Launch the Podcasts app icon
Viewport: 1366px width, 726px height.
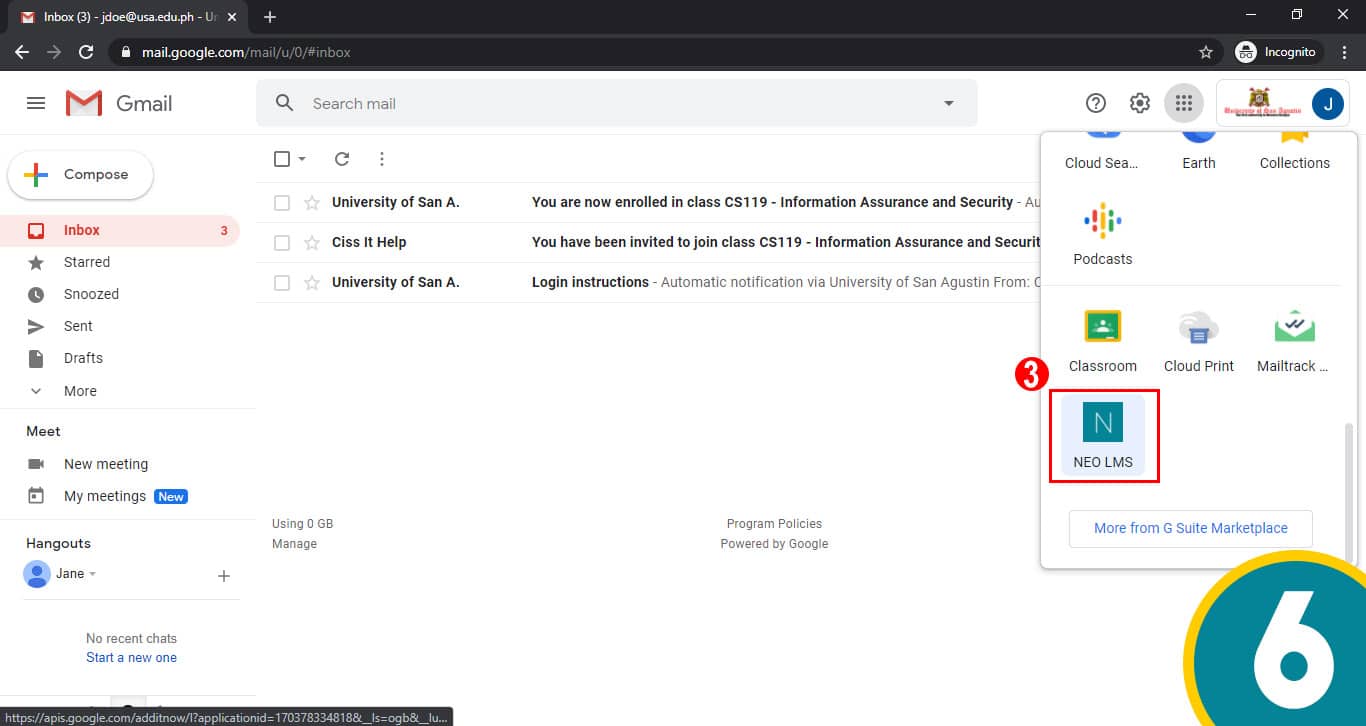tap(1102, 221)
